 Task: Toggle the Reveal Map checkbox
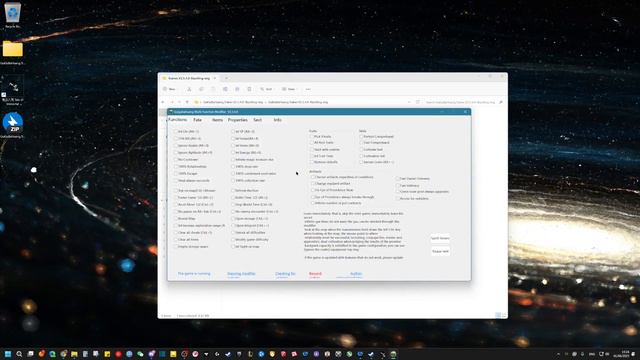pyautogui.click(x=176, y=219)
